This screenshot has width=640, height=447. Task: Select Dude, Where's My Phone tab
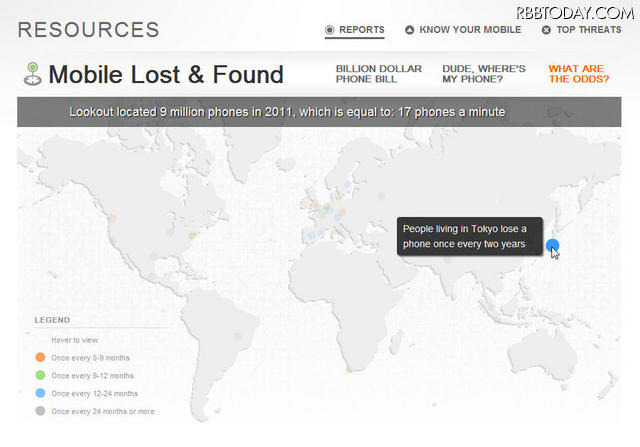click(x=484, y=74)
